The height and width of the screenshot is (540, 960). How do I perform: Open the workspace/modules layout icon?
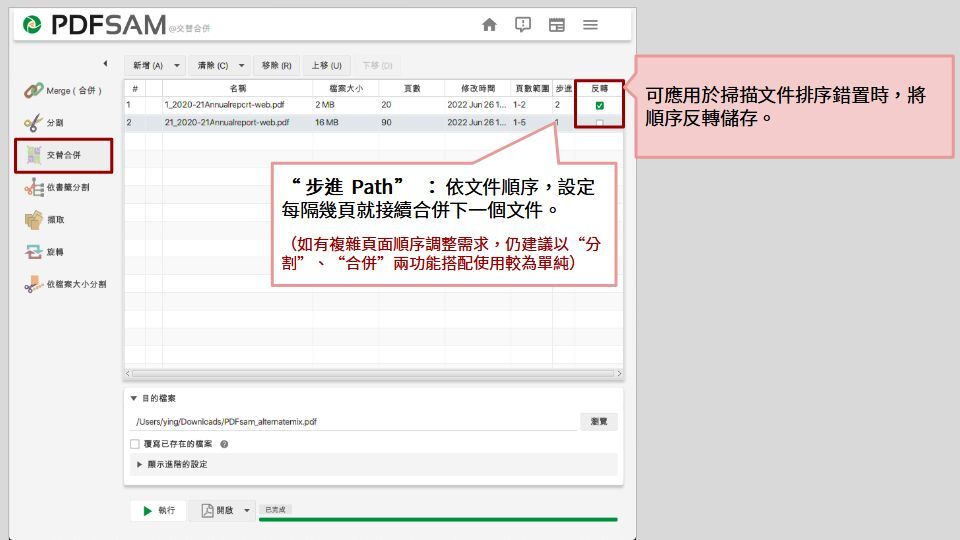(x=557, y=25)
